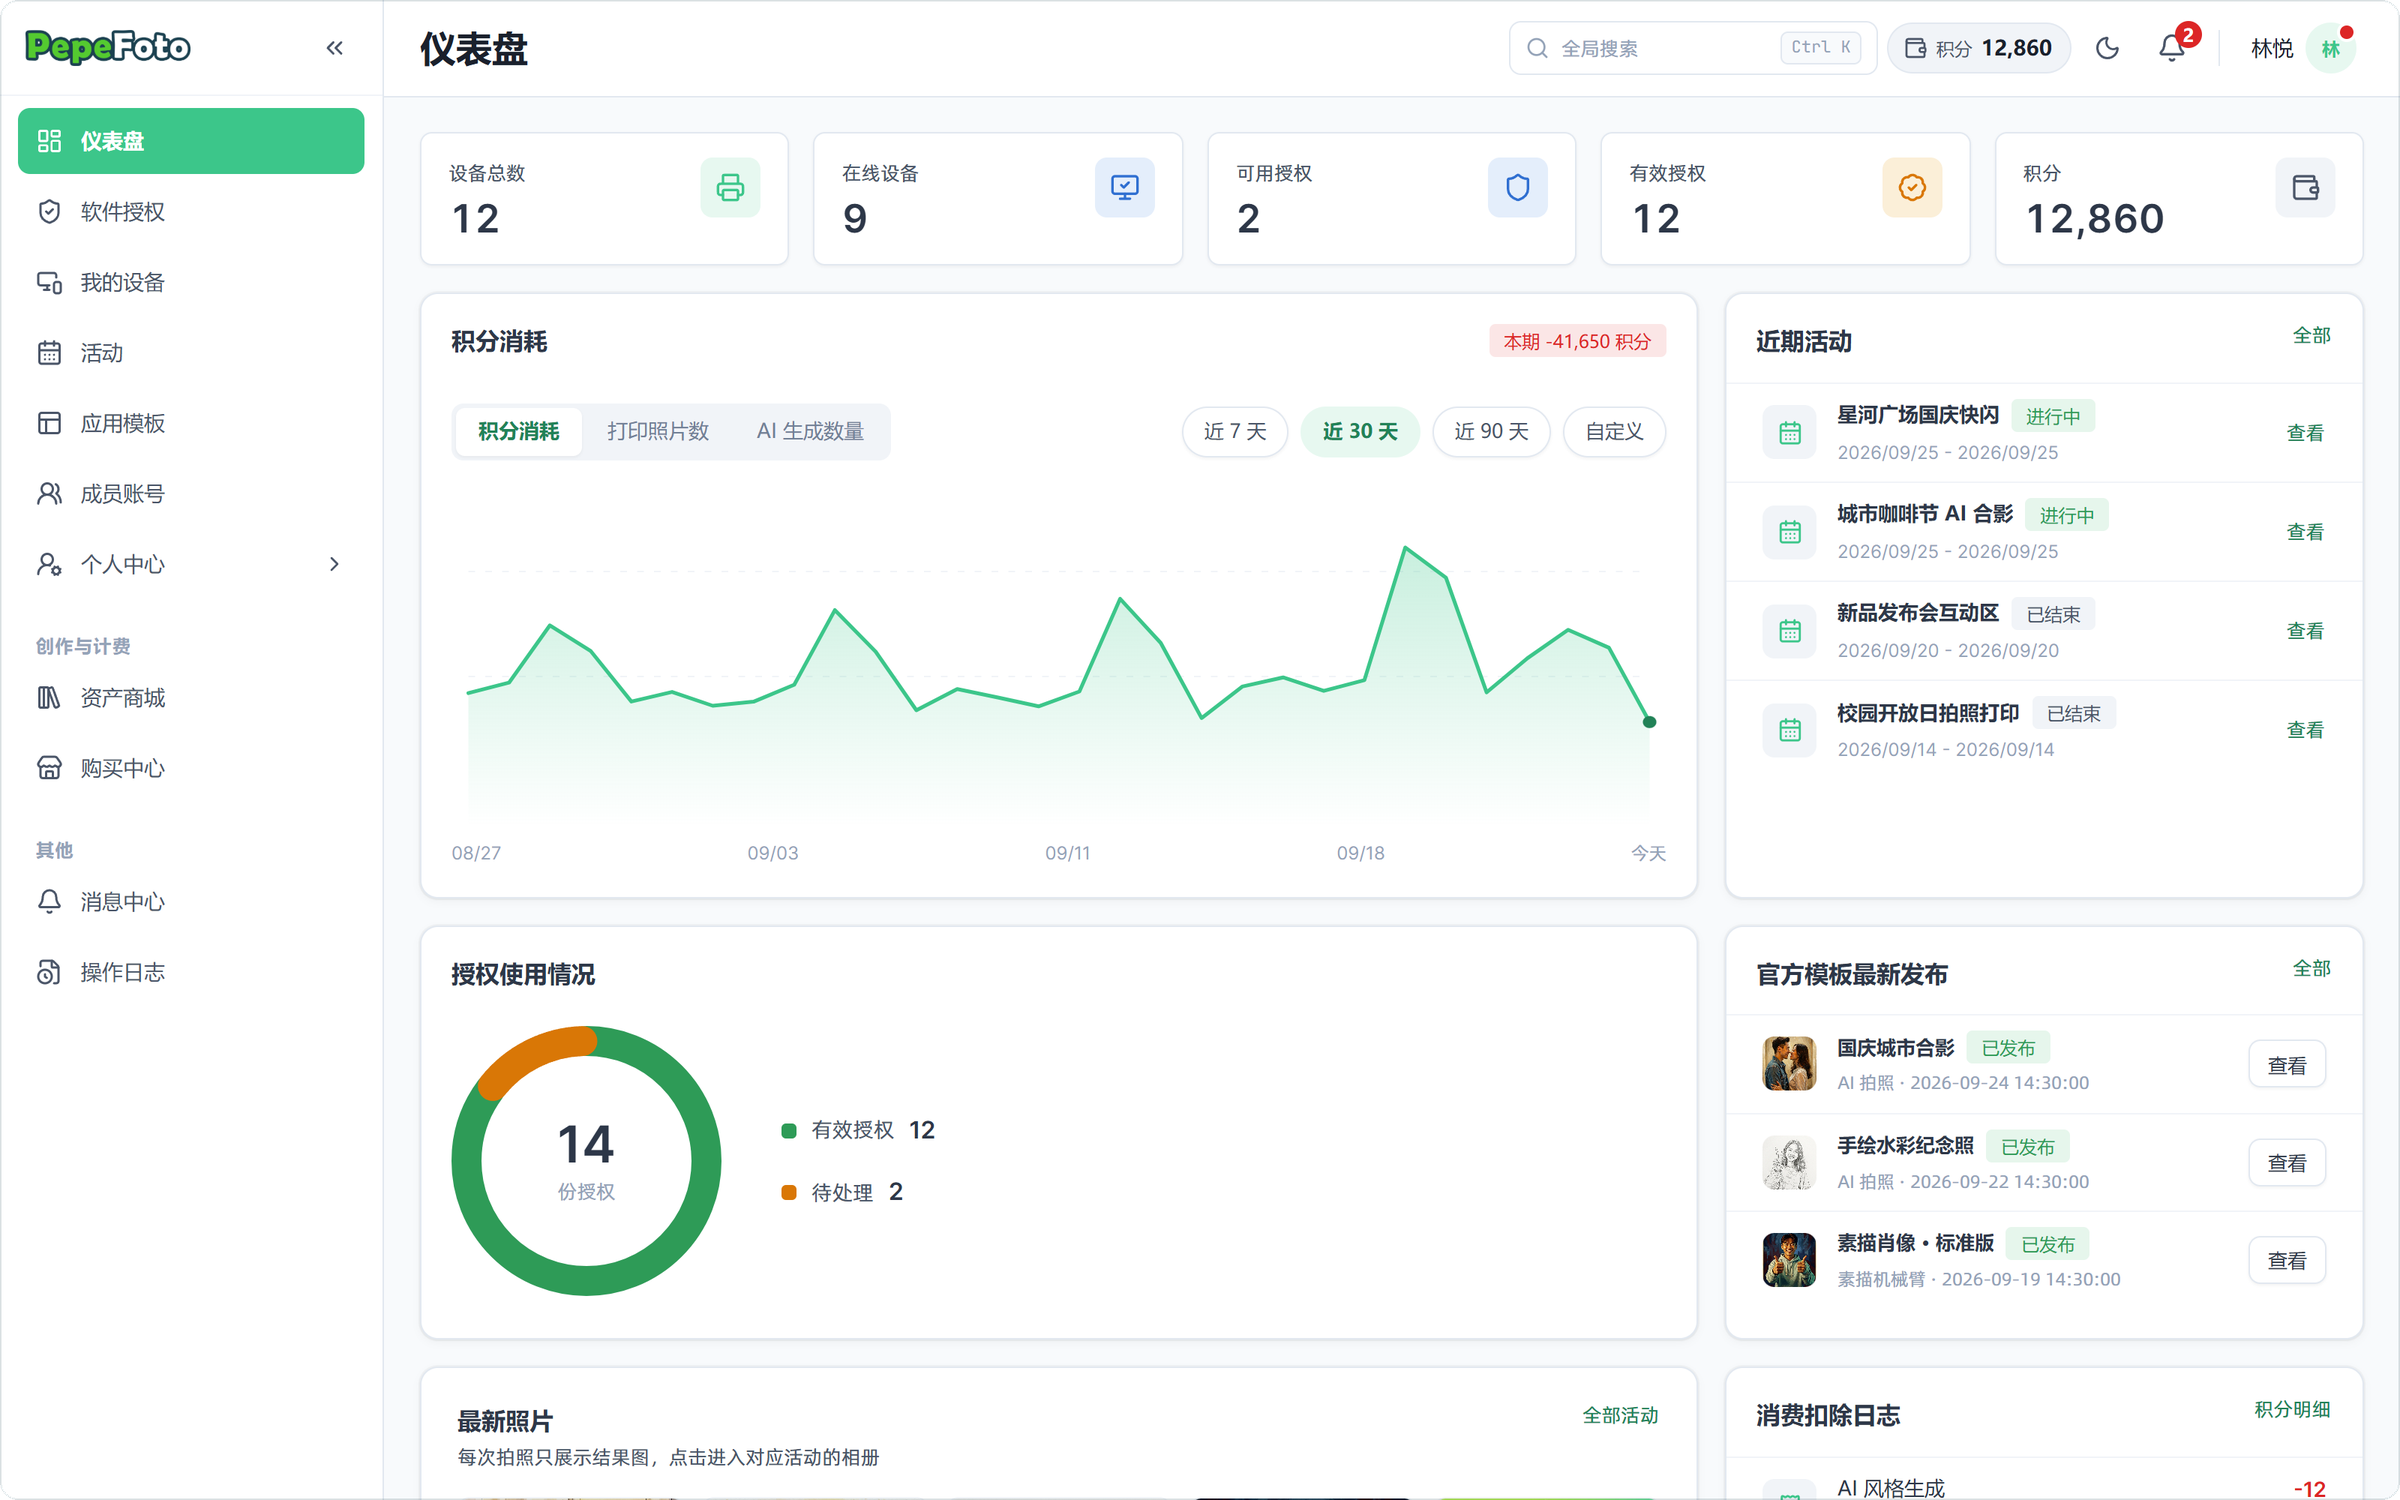The width and height of the screenshot is (2400, 1500).
Task: Select the 近 90 天 range
Action: coord(1491,431)
